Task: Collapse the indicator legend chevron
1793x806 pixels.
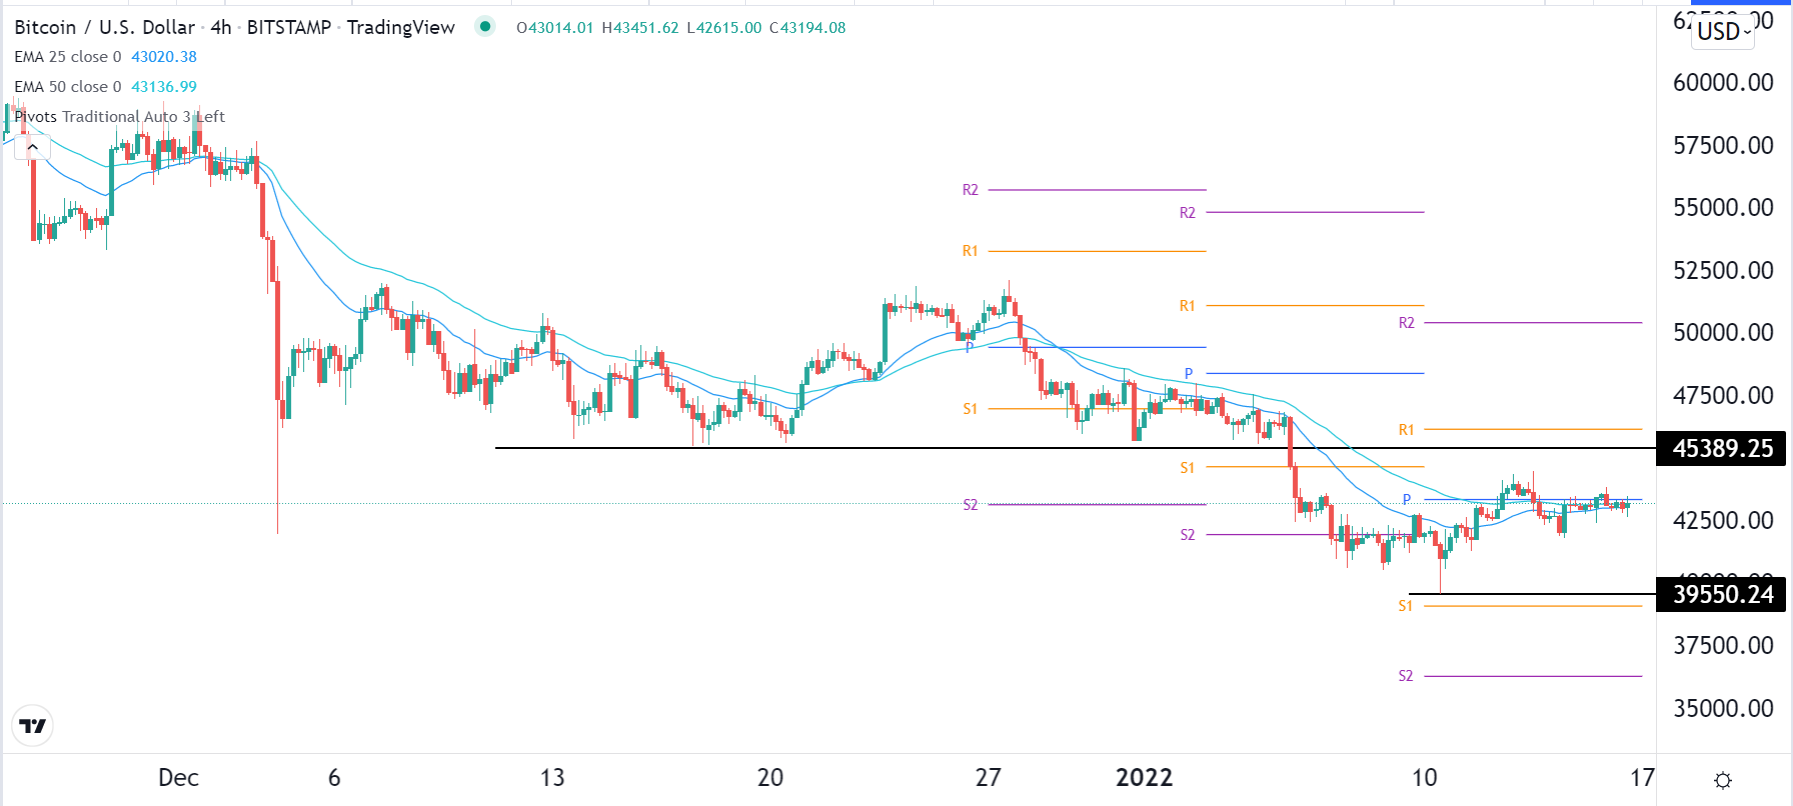Action: coord(33,148)
